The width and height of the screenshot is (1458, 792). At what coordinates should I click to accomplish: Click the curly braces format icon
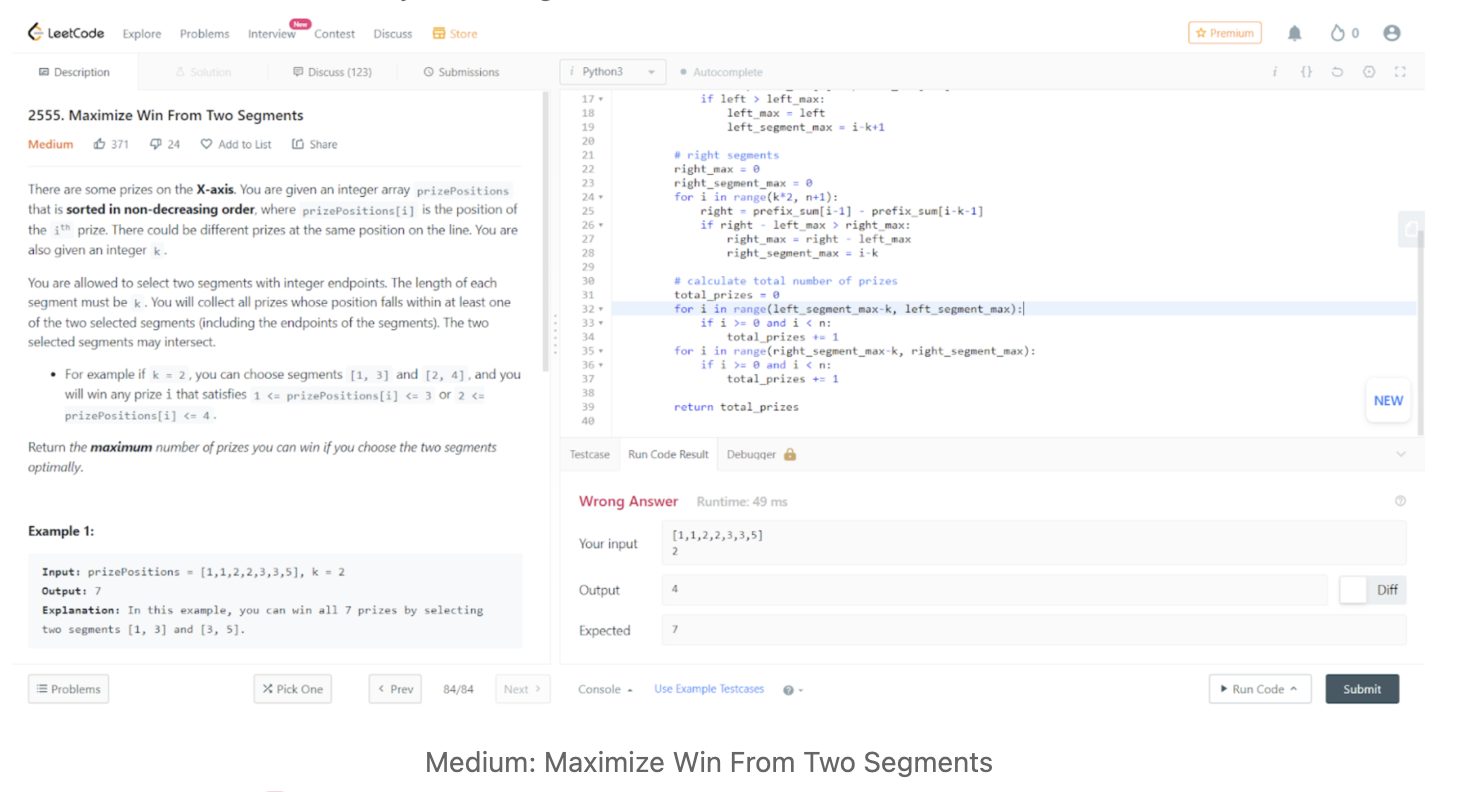tap(1306, 72)
